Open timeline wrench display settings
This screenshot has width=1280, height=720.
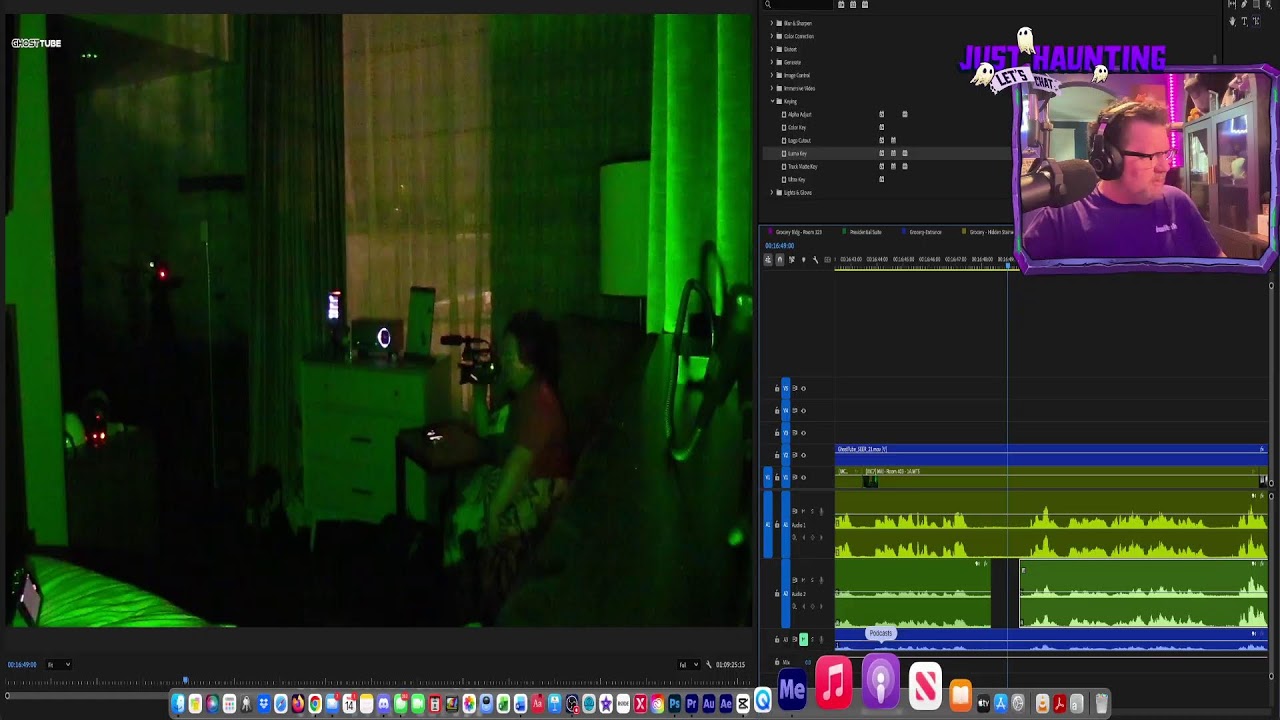814,260
